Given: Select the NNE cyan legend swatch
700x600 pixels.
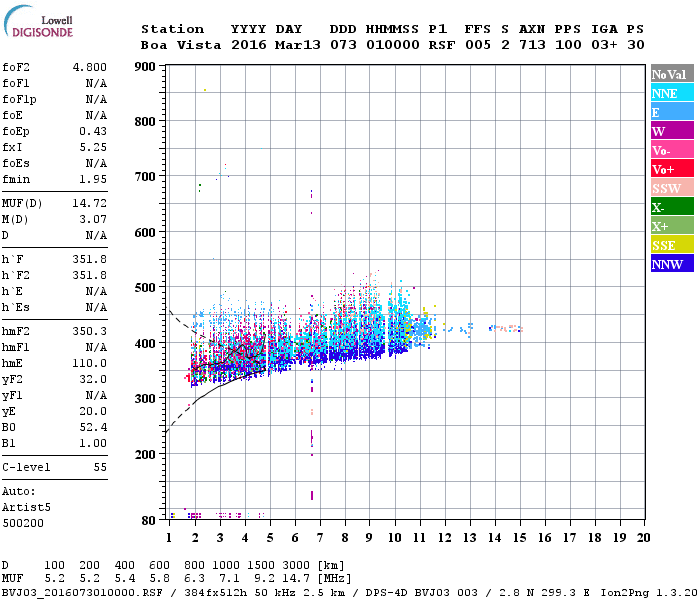Looking at the screenshot, I should coord(672,93).
